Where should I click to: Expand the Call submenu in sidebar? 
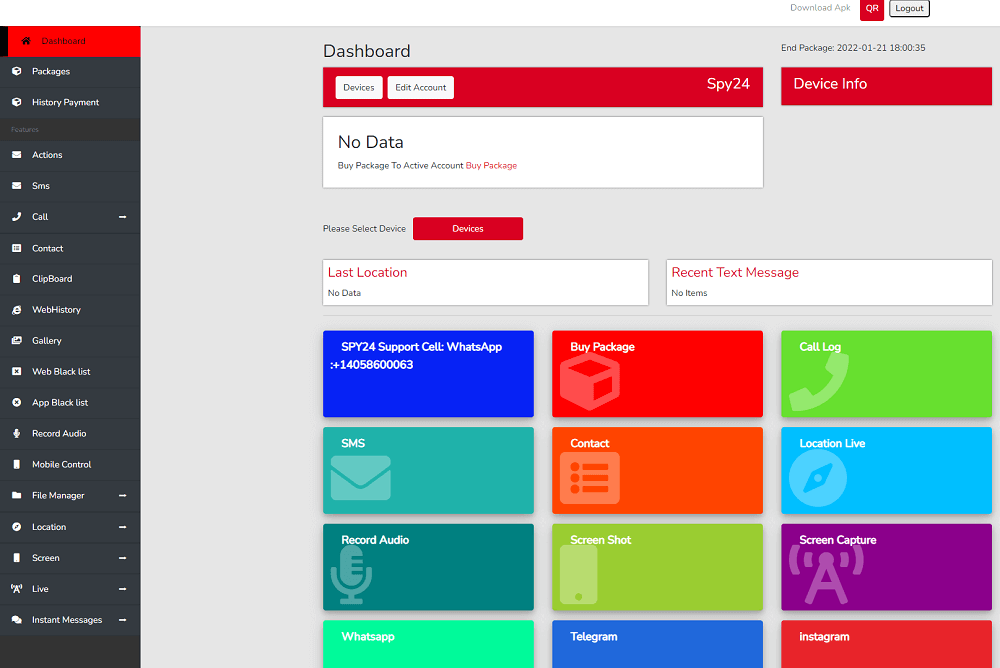(122, 217)
